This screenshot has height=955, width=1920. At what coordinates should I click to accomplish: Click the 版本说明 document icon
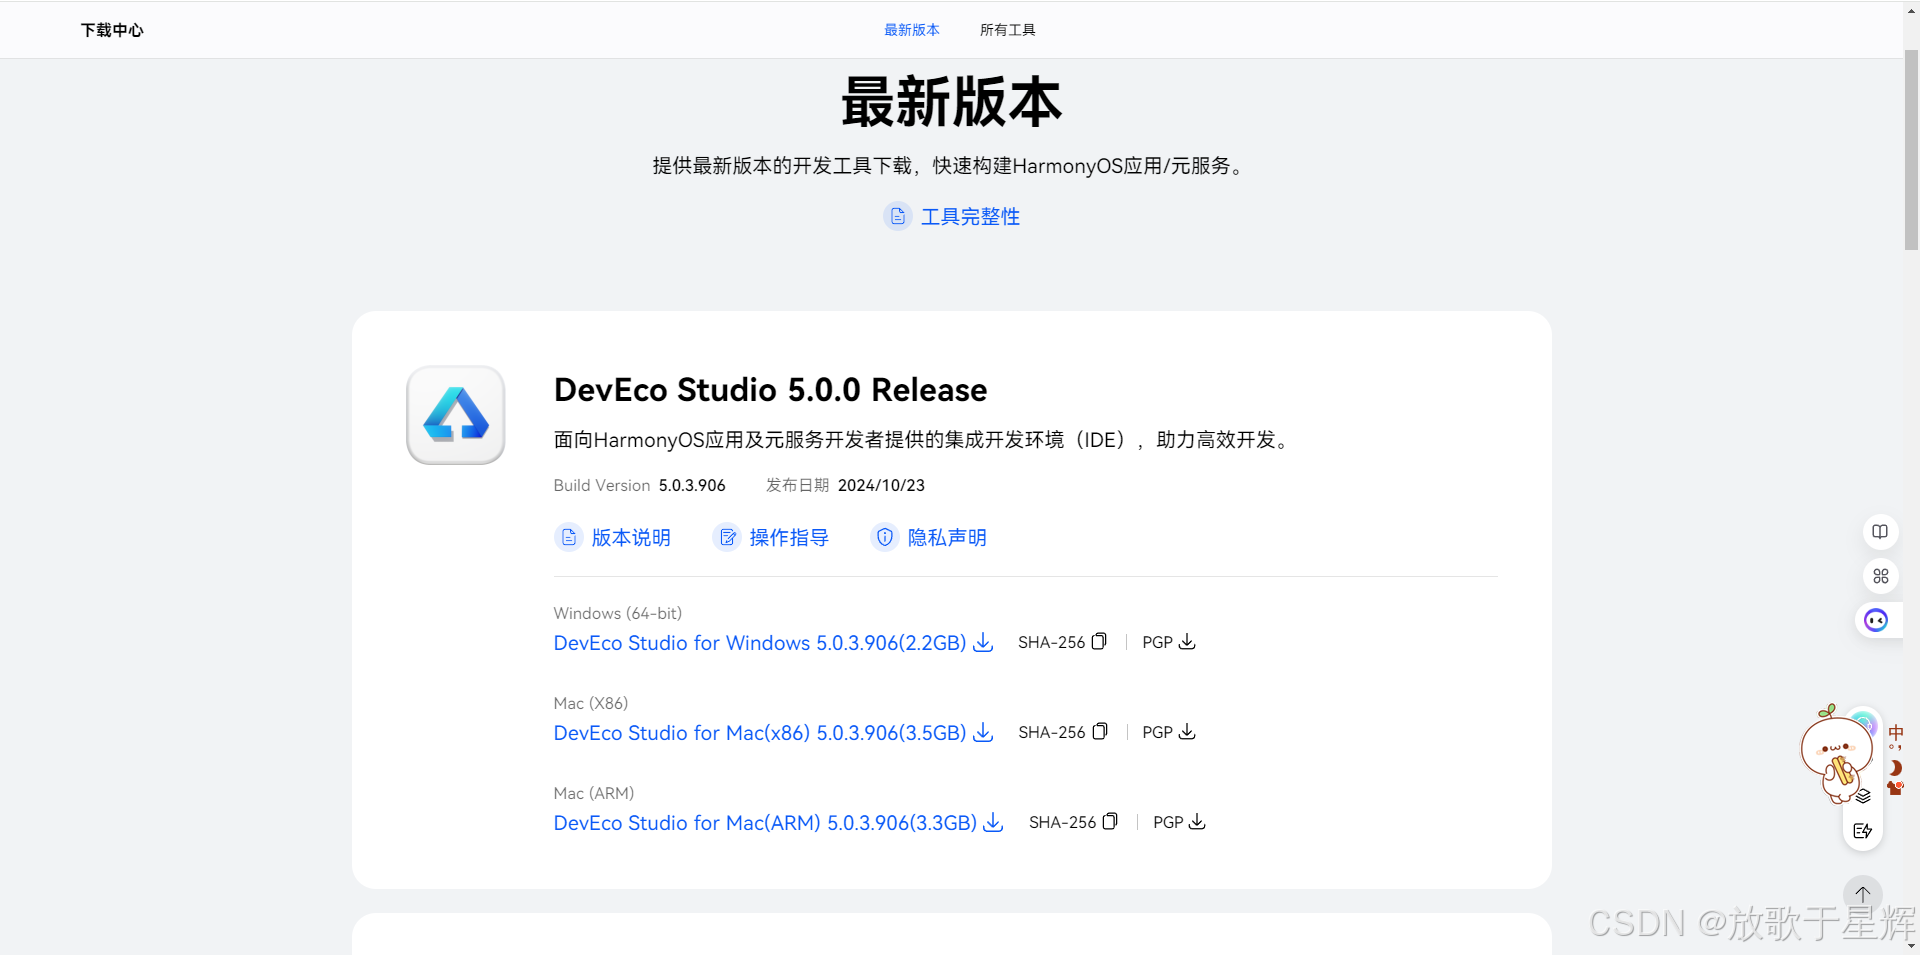568,538
